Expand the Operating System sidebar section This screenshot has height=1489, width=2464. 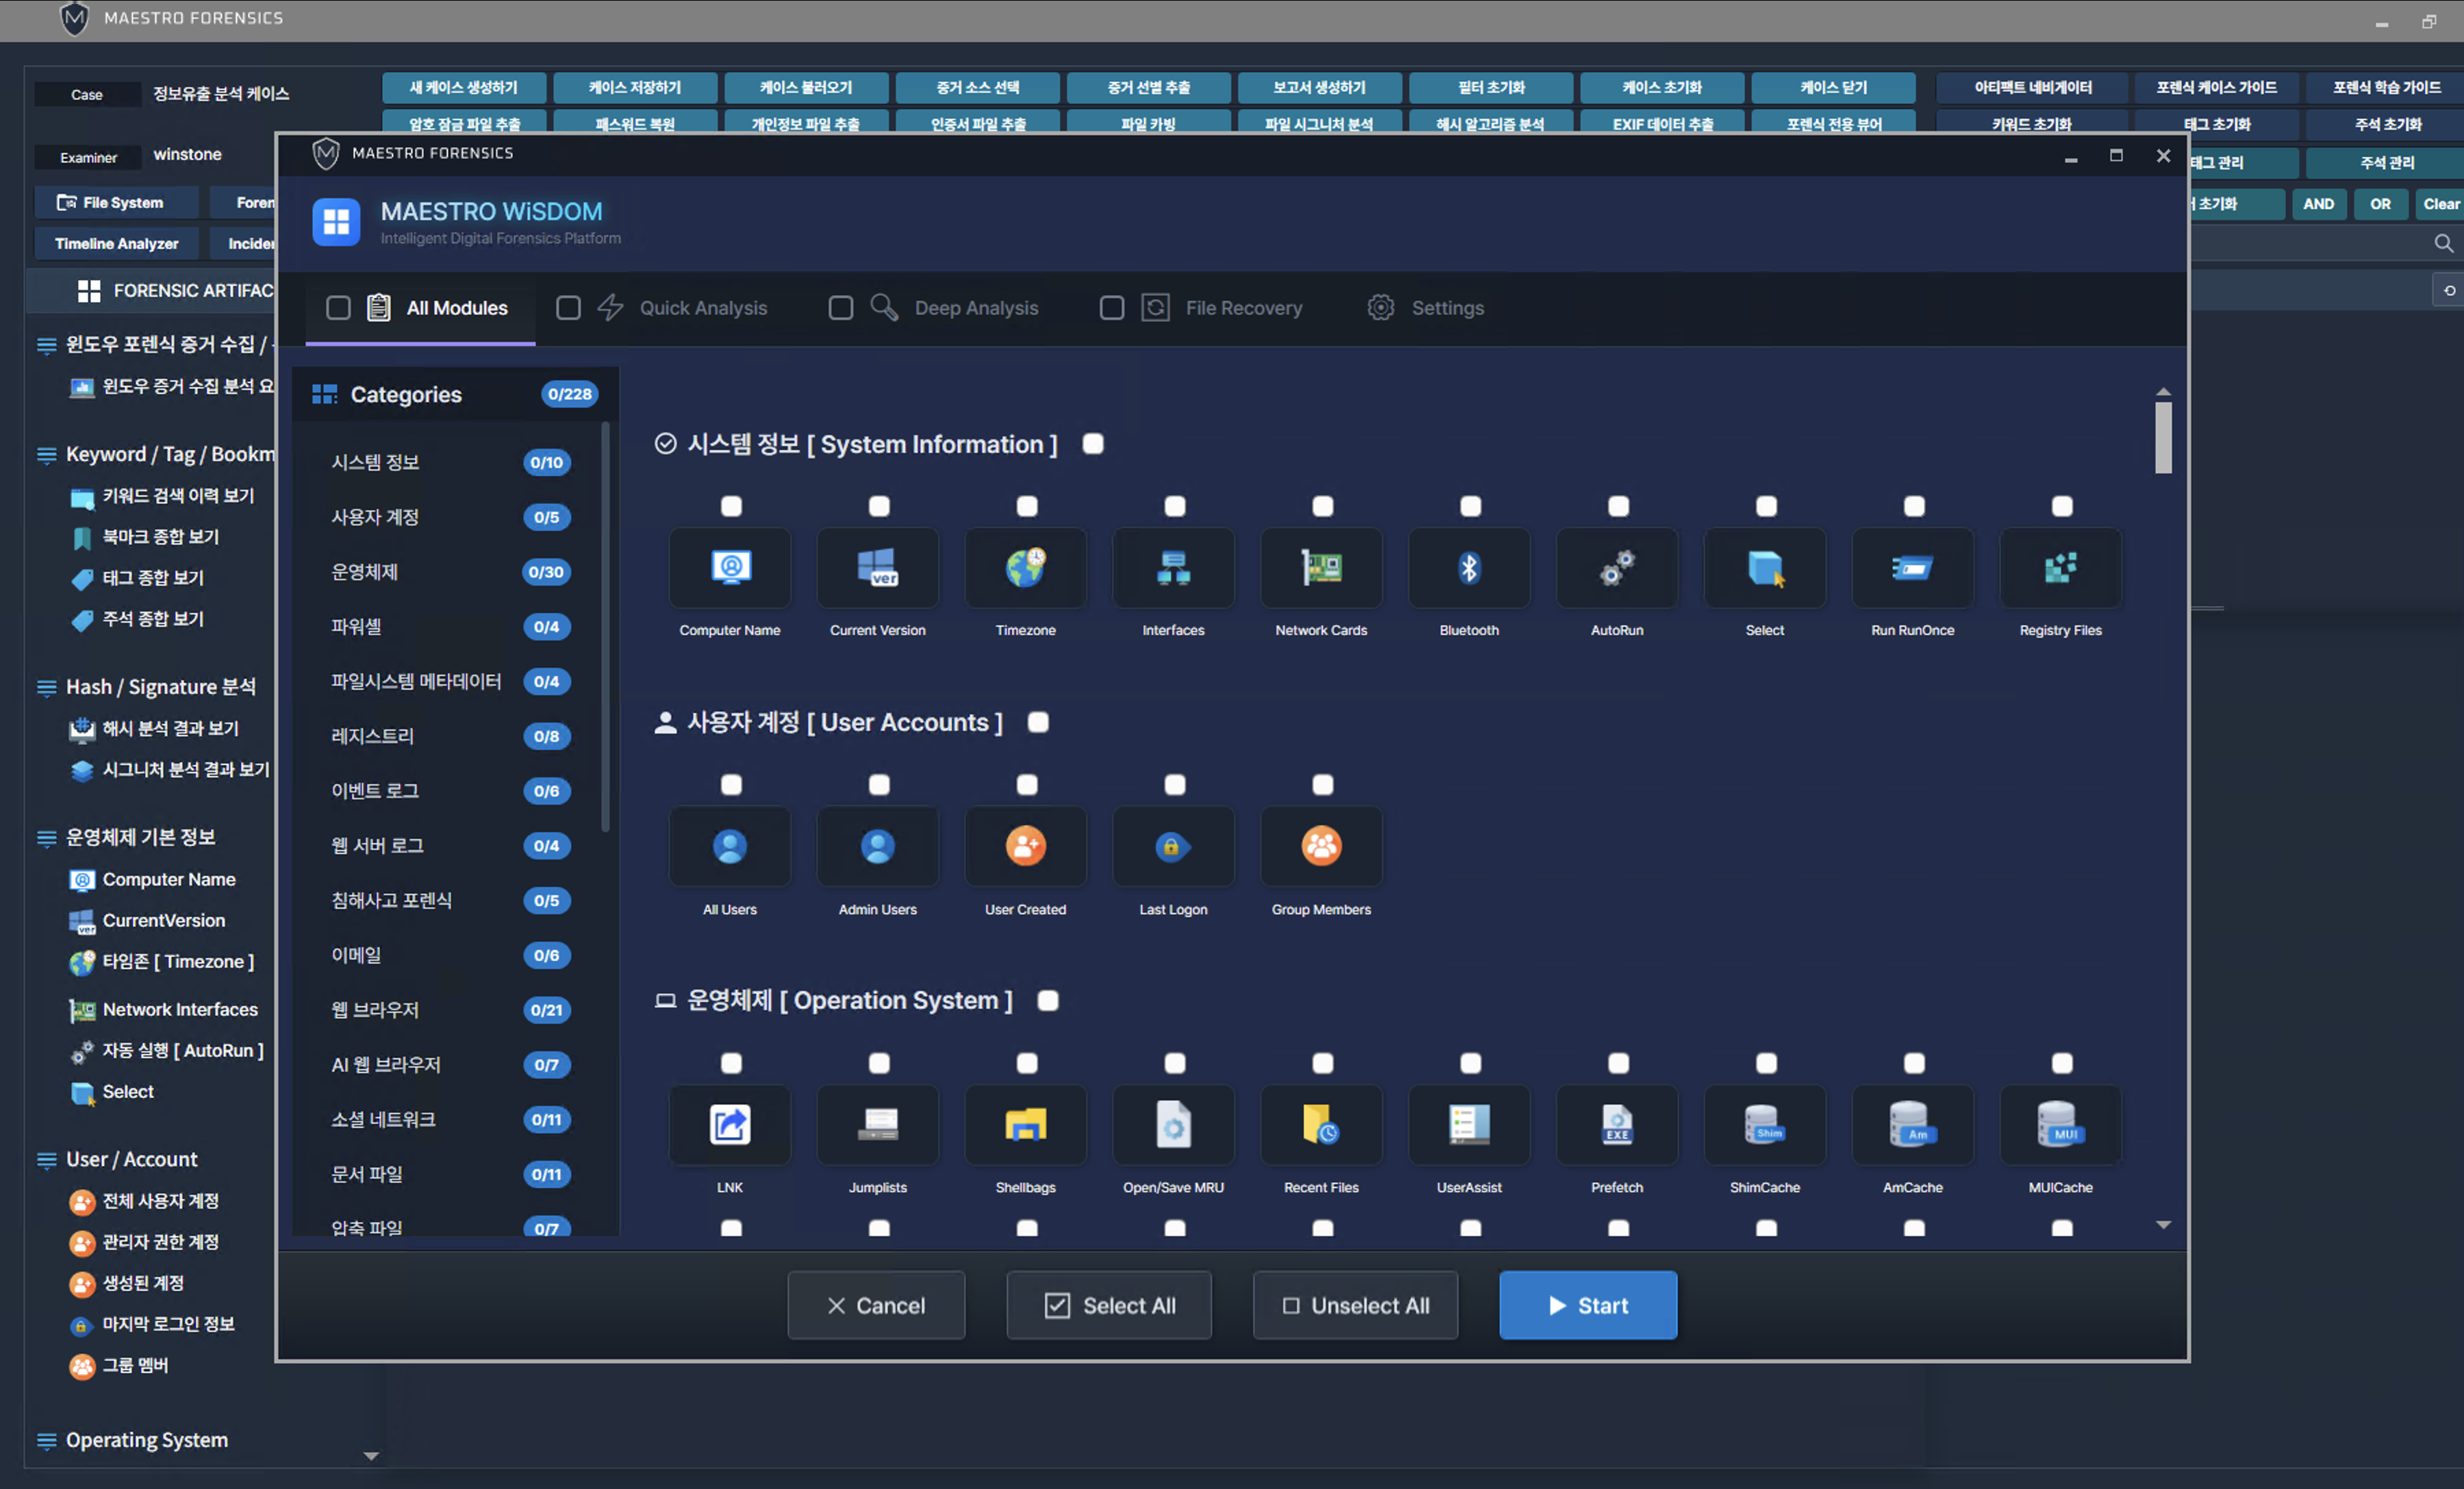point(46,1441)
